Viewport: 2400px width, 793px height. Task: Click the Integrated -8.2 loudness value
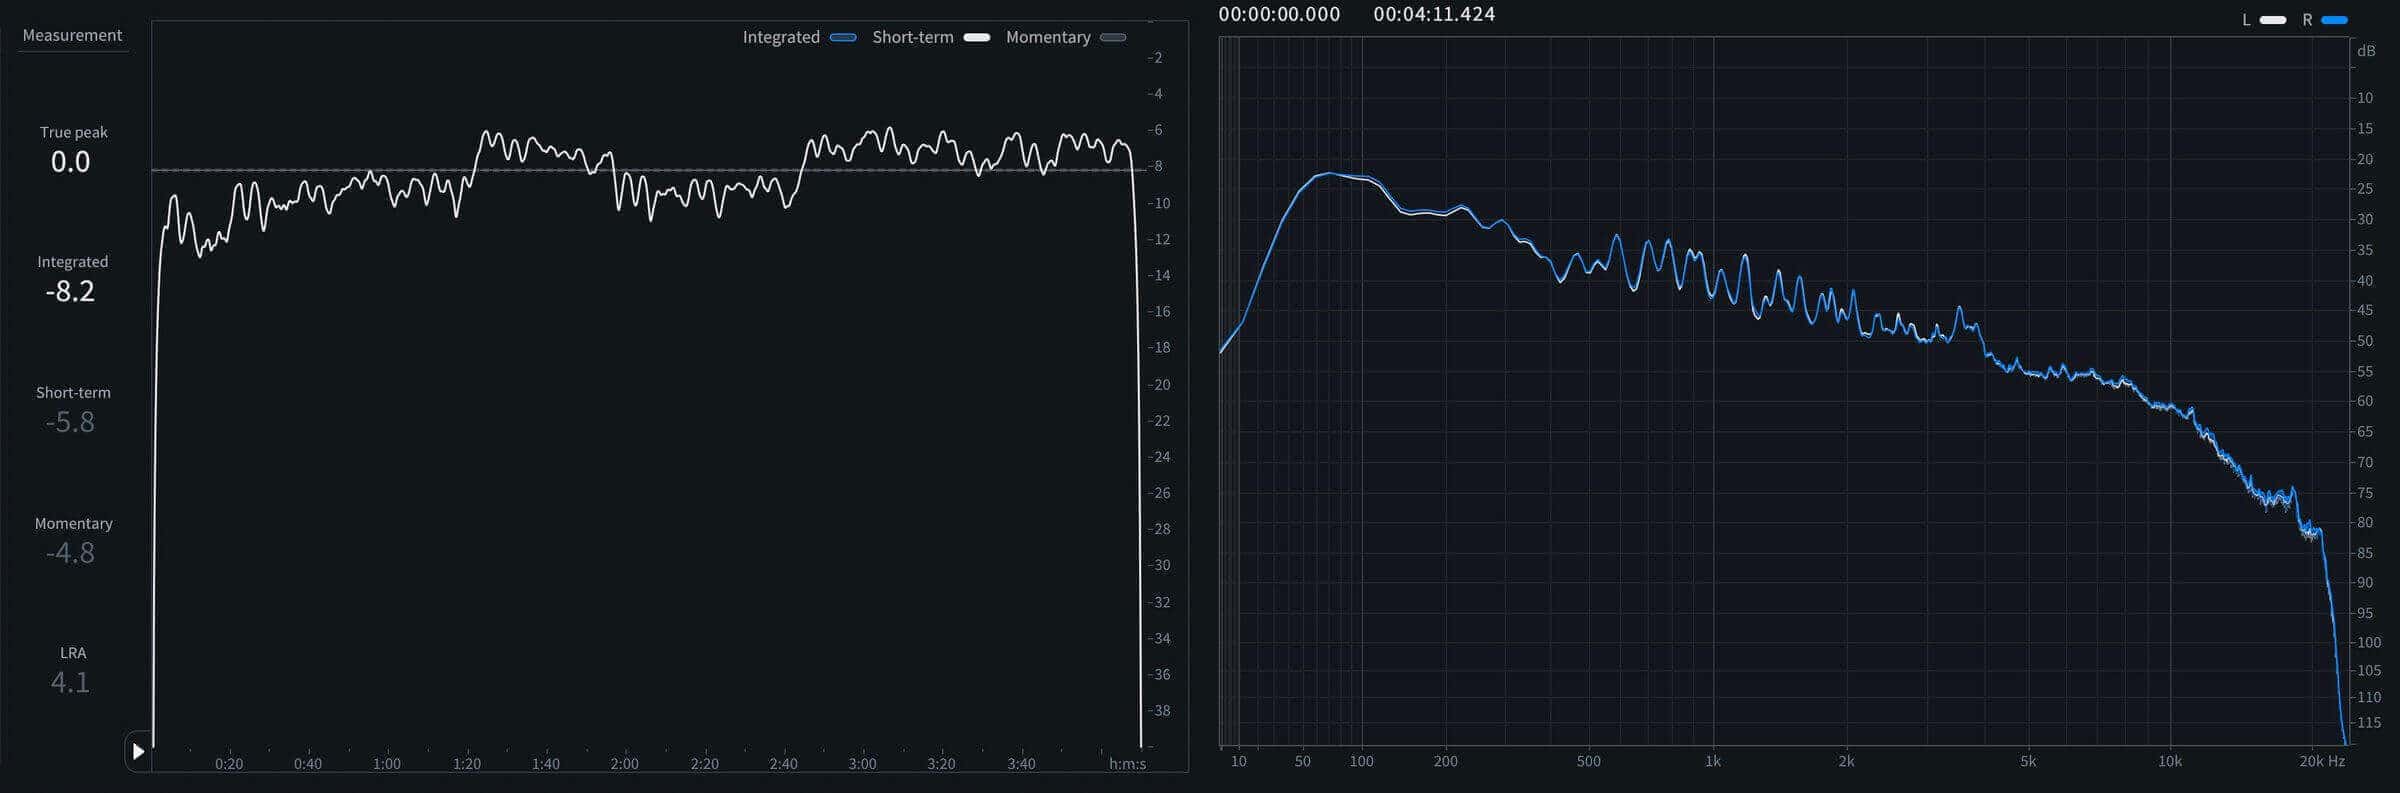coord(70,291)
